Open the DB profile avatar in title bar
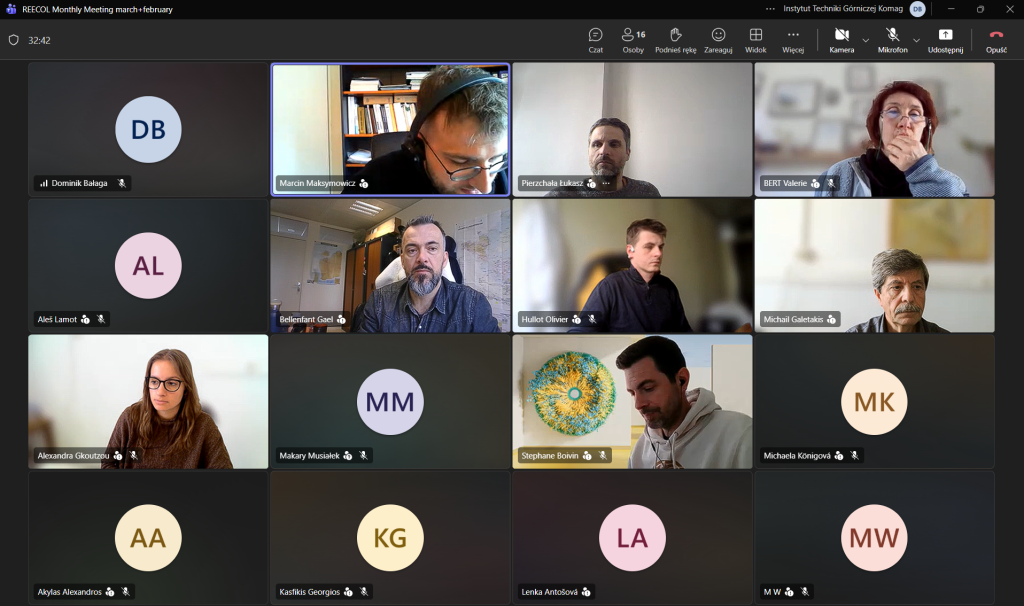This screenshot has width=1024, height=606. pyautogui.click(x=917, y=9)
